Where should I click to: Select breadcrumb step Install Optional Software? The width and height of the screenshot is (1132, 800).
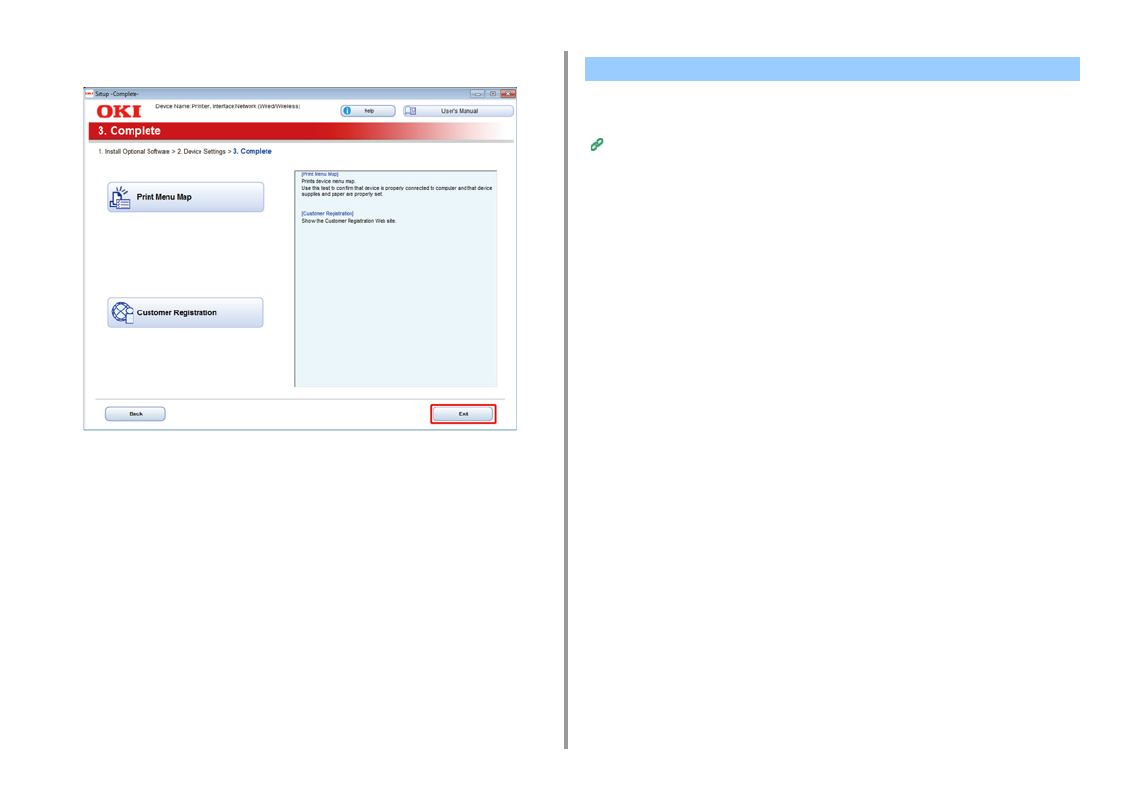[134, 151]
